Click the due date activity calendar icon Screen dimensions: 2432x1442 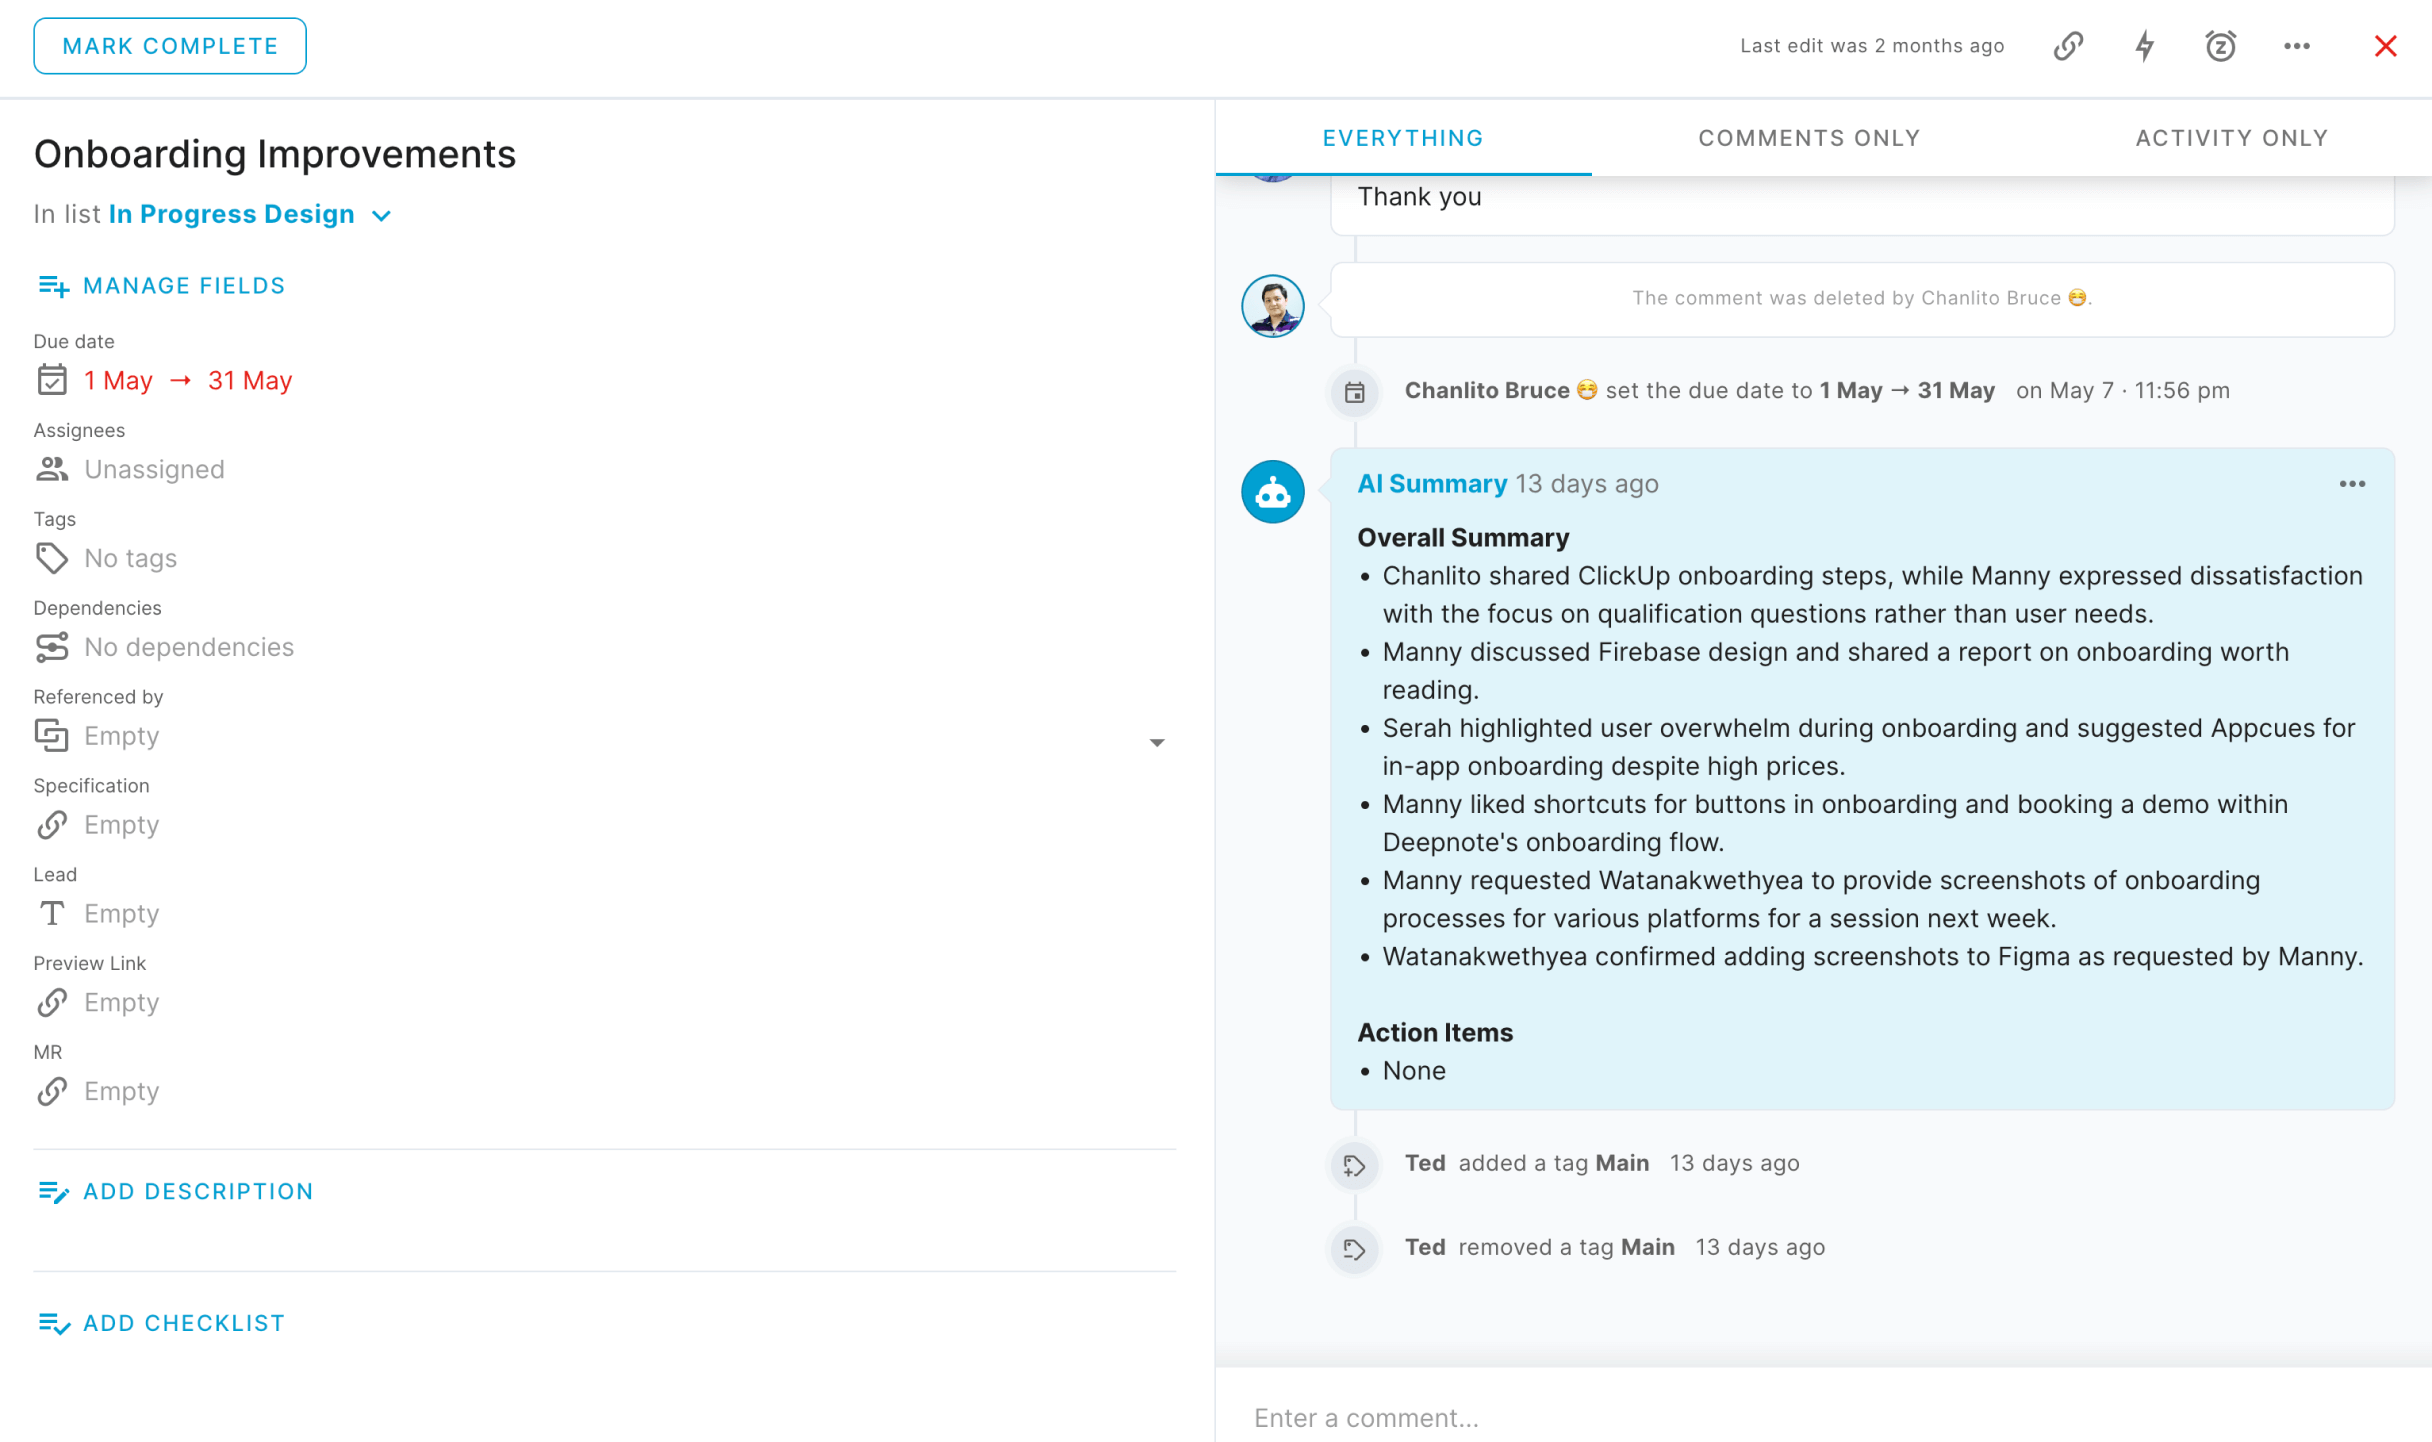pos(1354,392)
